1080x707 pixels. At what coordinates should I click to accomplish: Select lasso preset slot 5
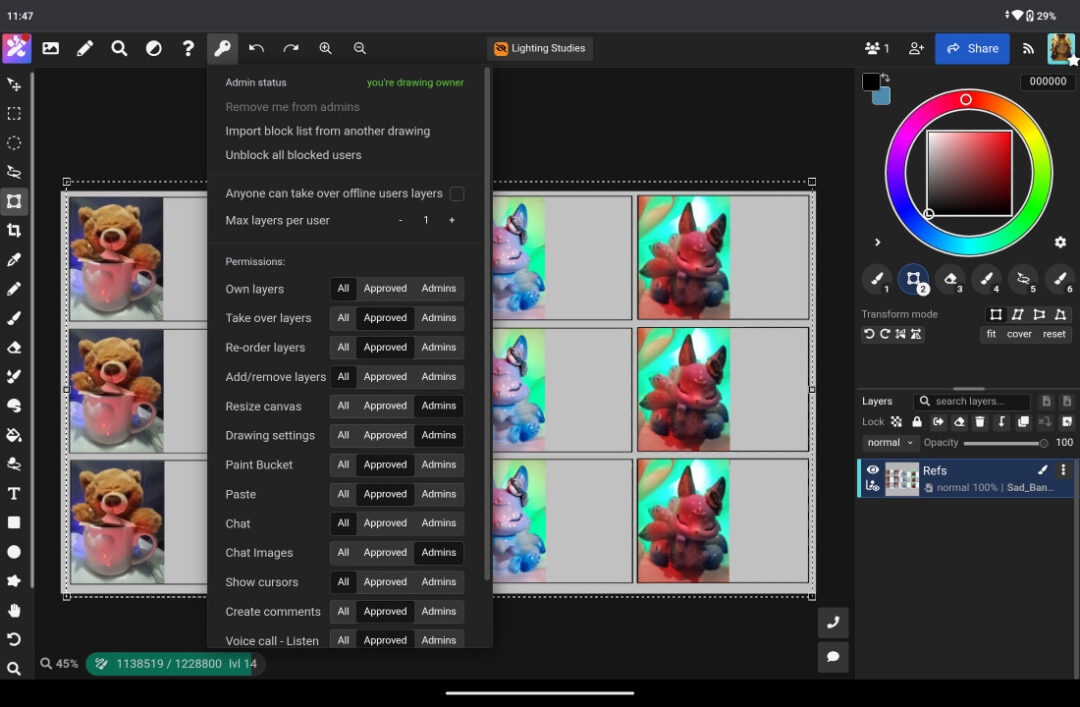1024,280
